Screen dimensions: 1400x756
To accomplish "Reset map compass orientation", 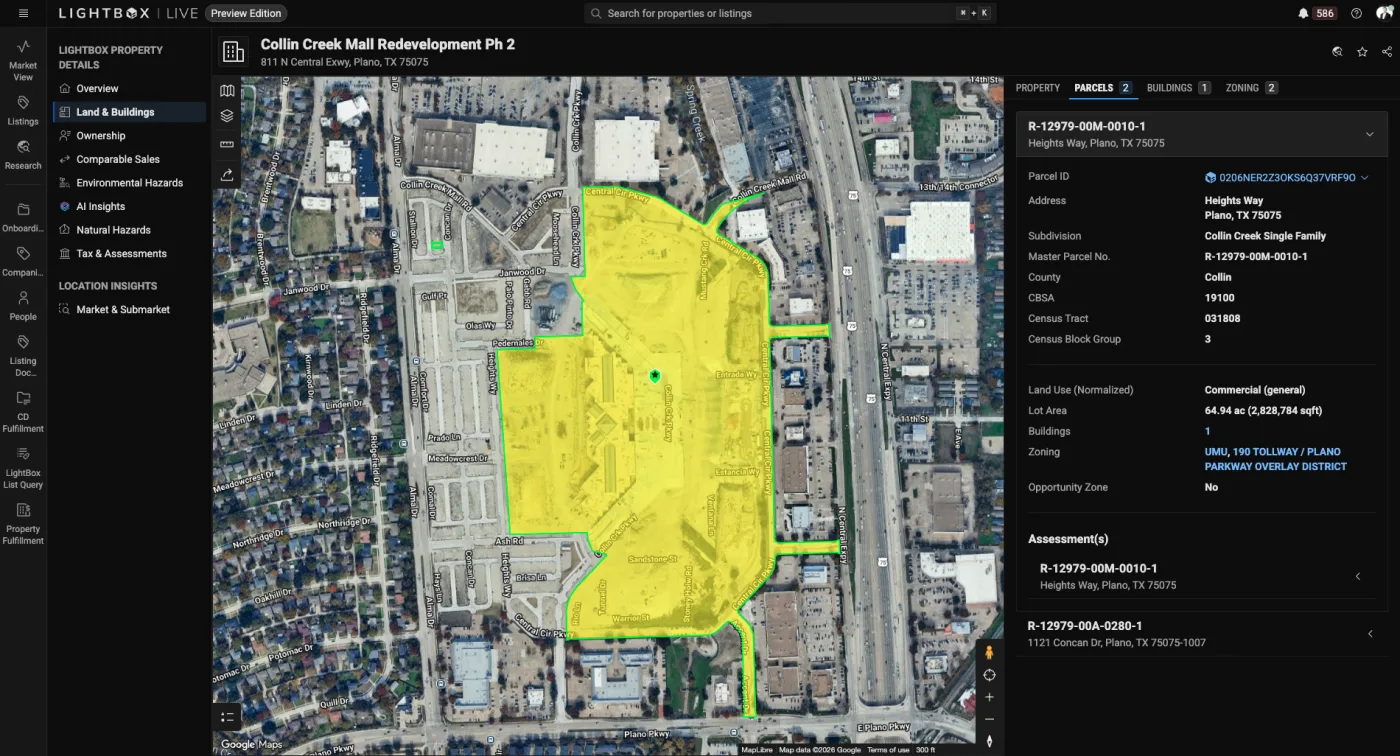I will tap(989, 741).
